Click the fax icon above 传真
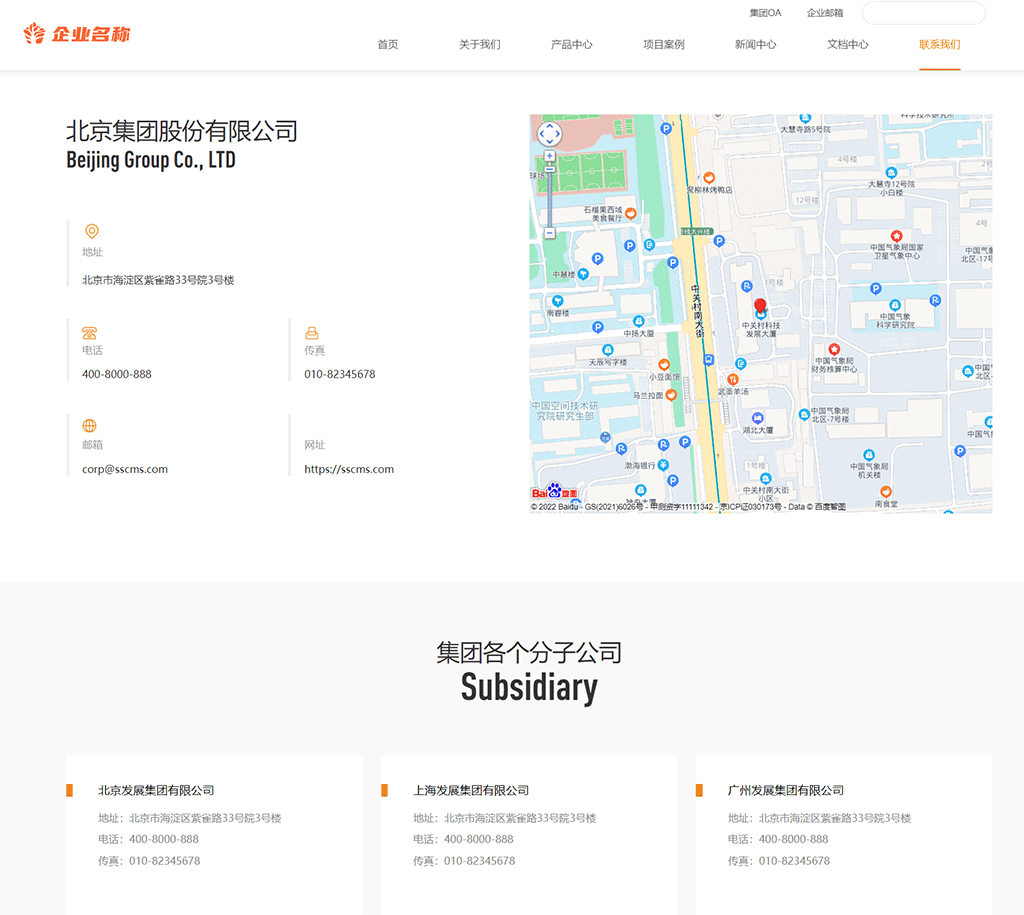The width and height of the screenshot is (1024, 915). [312, 333]
